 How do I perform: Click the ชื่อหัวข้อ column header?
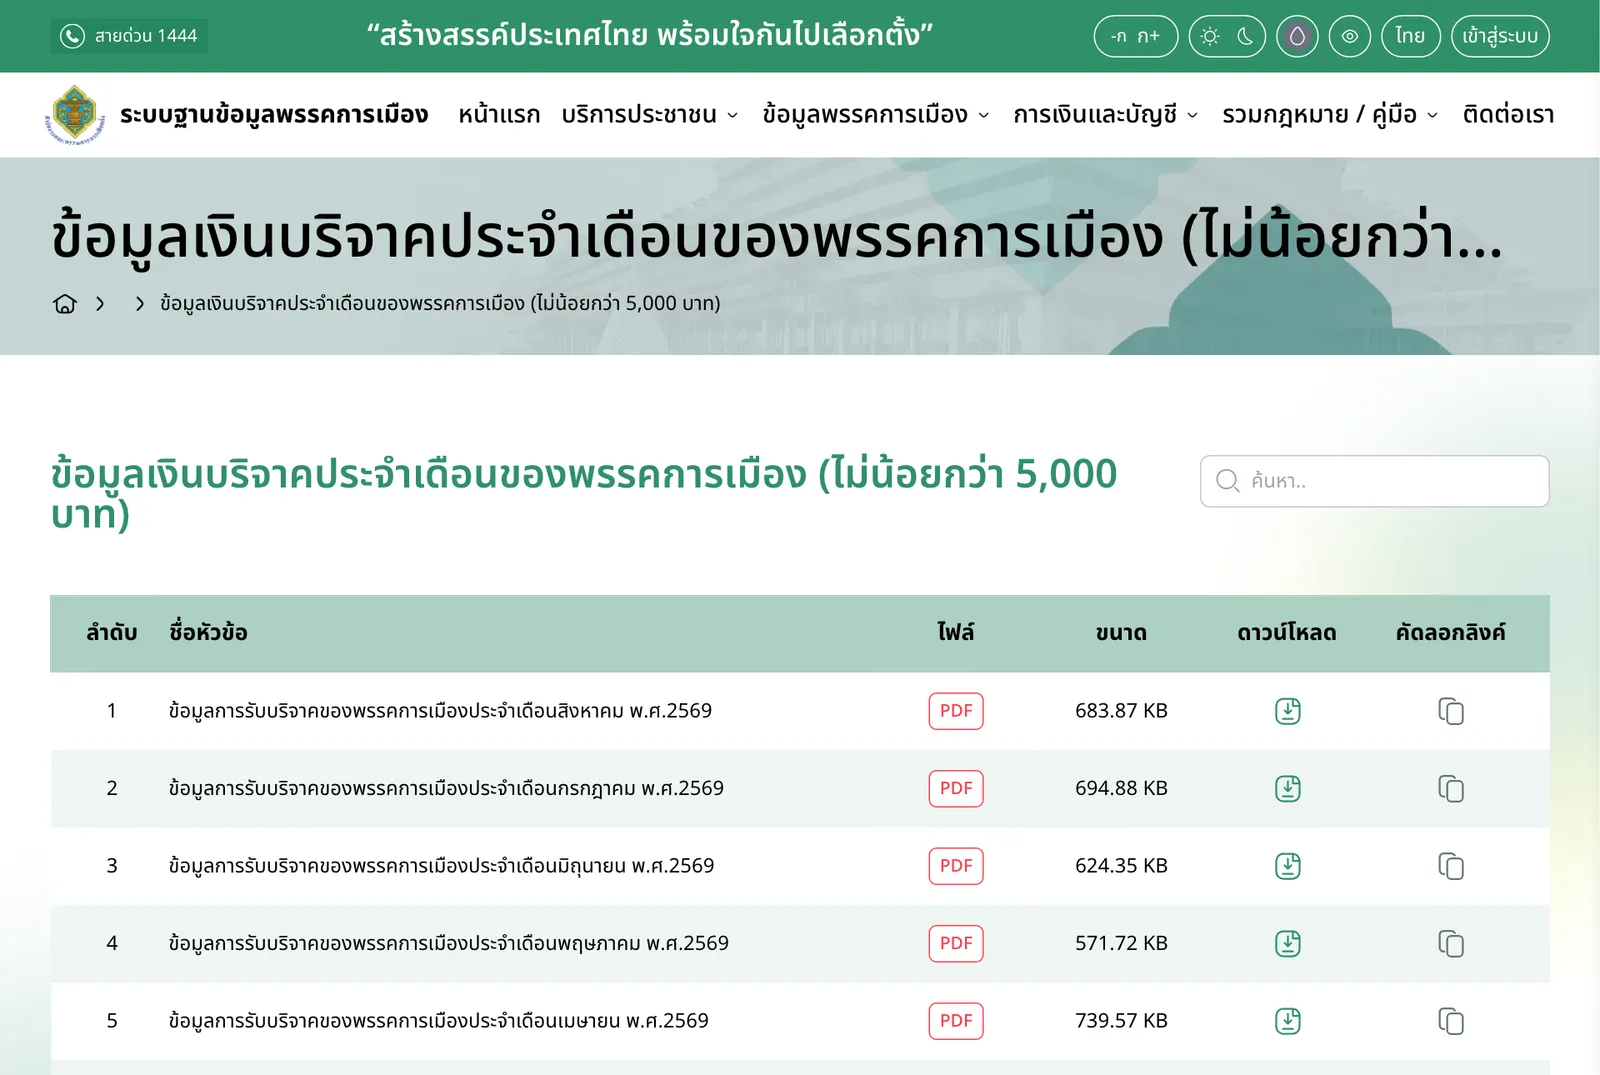208,632
